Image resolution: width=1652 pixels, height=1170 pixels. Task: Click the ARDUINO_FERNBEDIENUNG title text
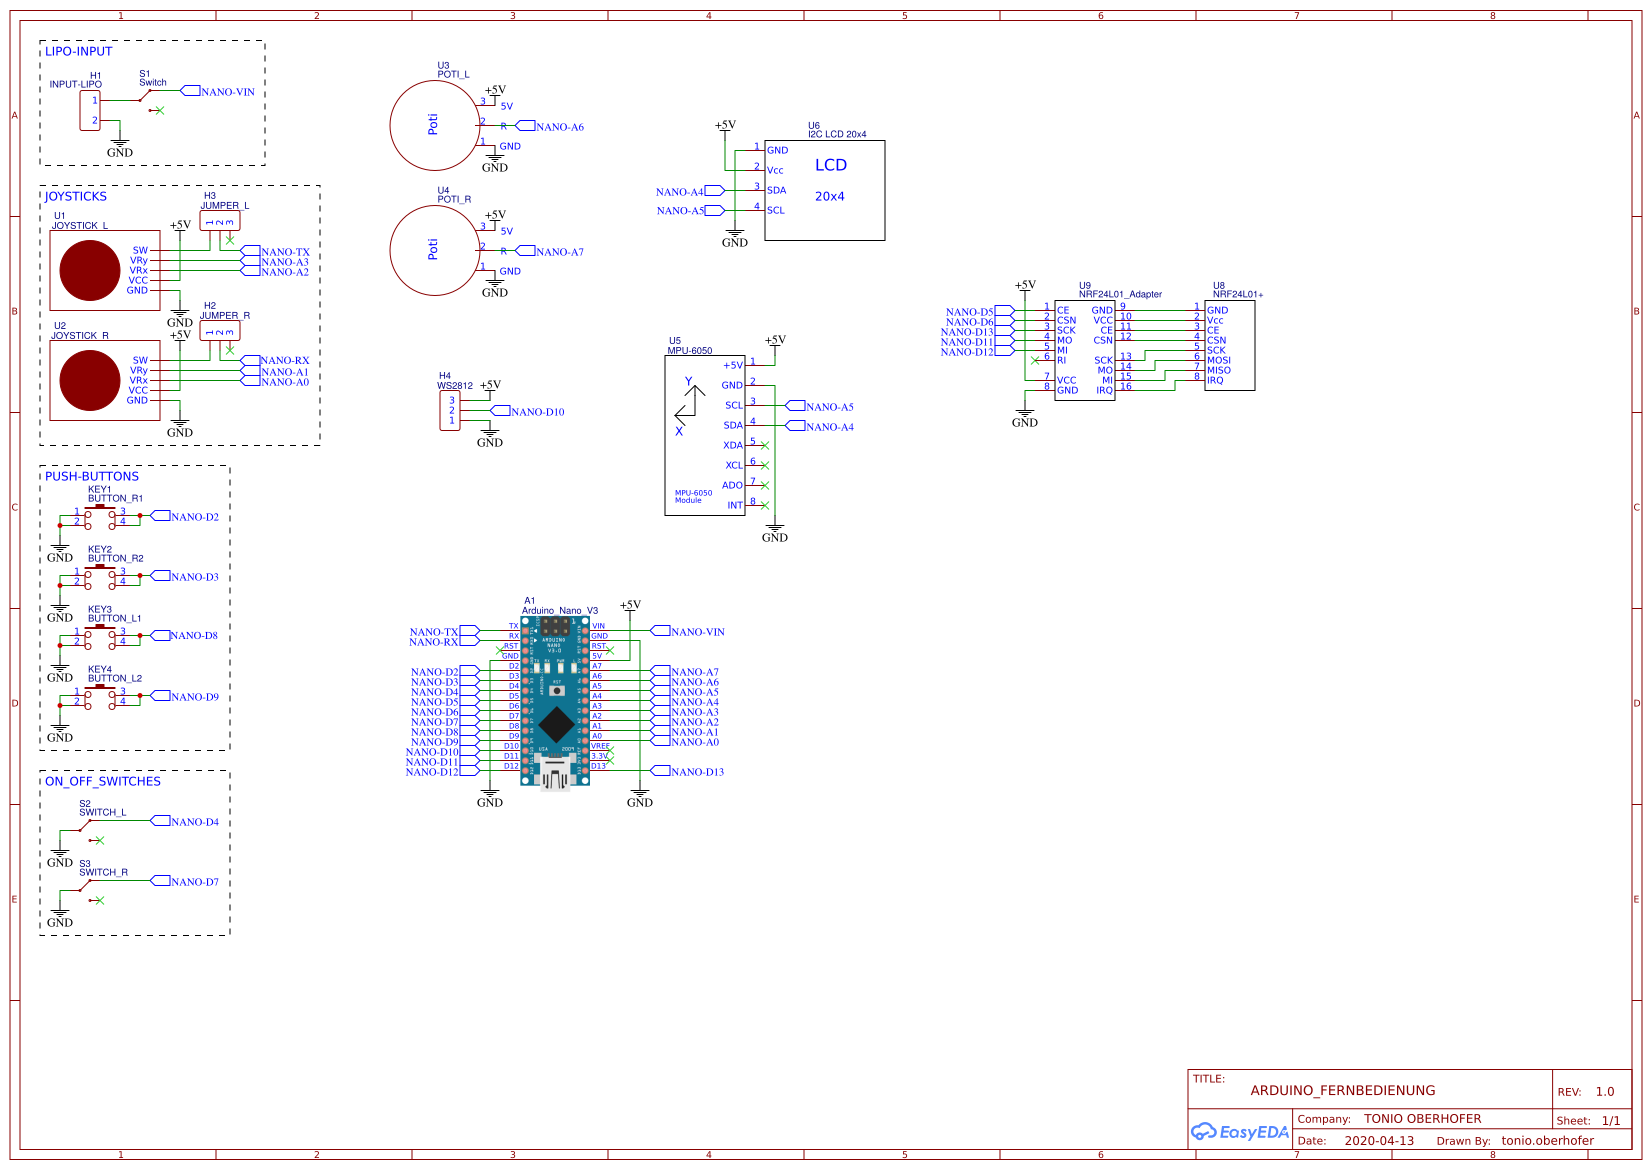click(1342, 1090)
